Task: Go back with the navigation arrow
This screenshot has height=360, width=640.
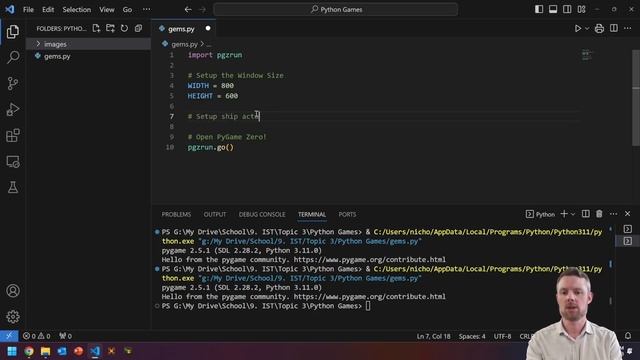Action: pyautogui.click(x=188, y=9)
